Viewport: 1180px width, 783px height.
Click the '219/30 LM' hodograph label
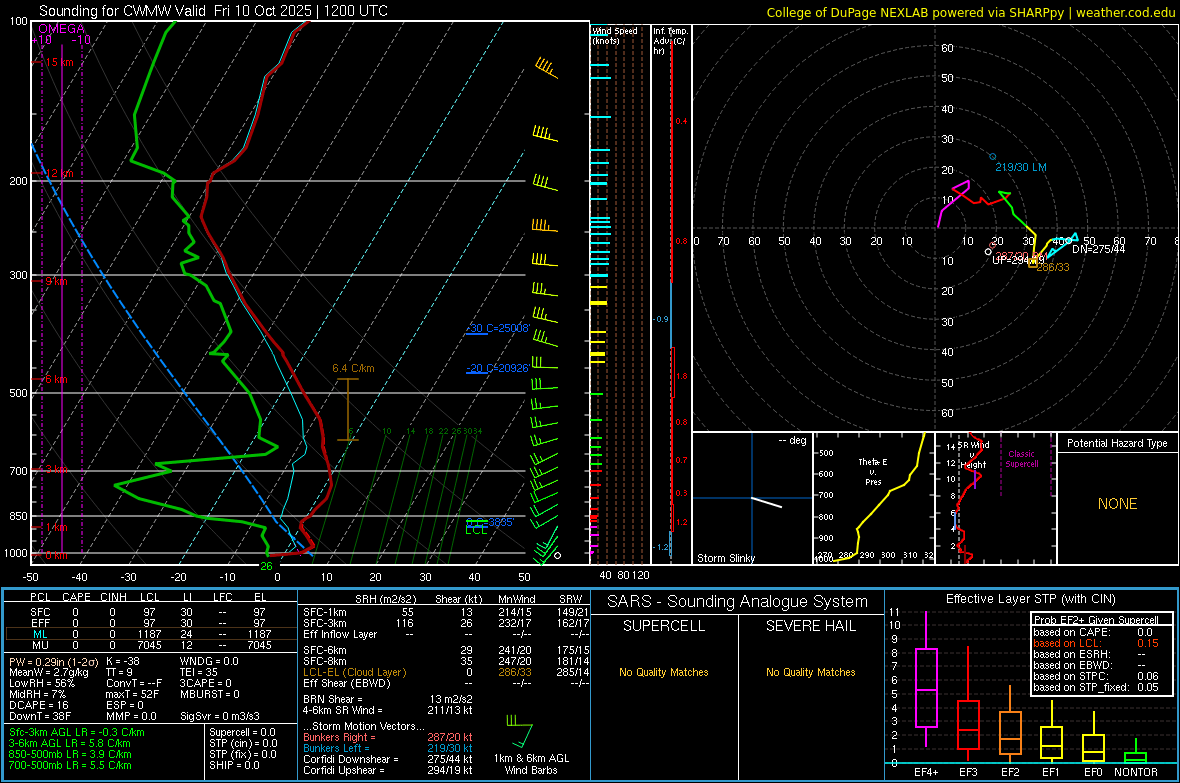click(1020, 167)
